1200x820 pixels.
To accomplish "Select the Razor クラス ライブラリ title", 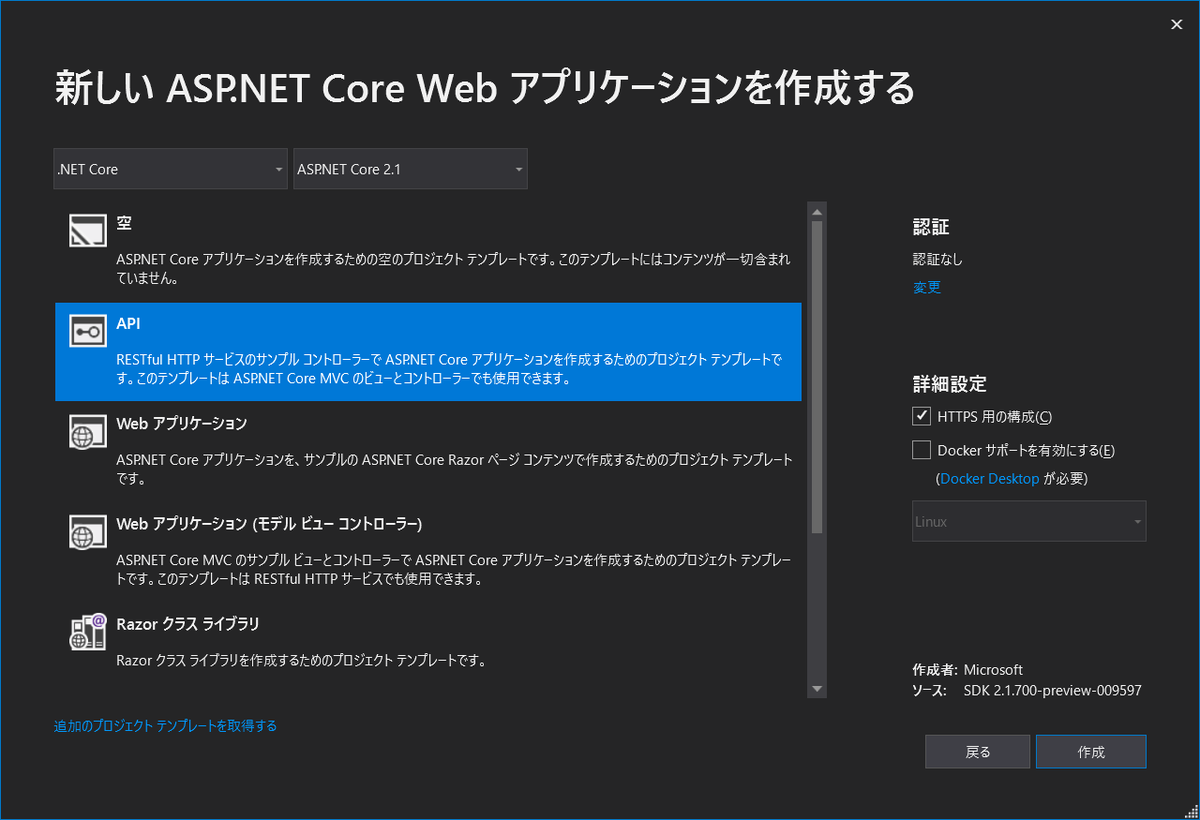I will tap(188, 624).
